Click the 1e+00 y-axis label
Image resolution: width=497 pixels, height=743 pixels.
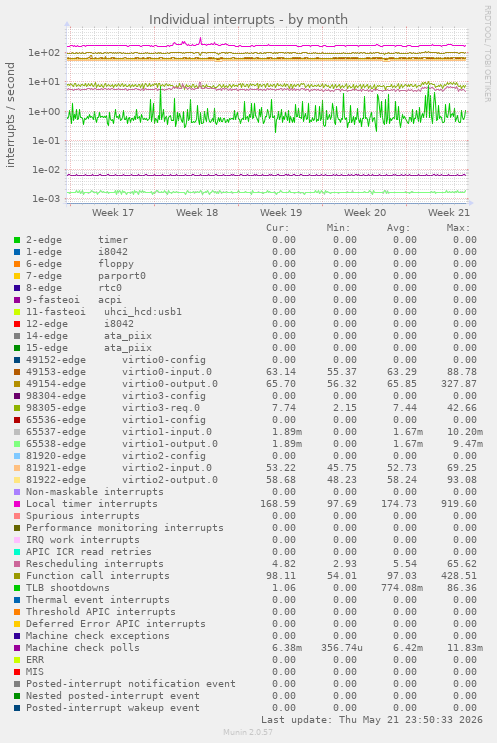click(x=44, y=112)
